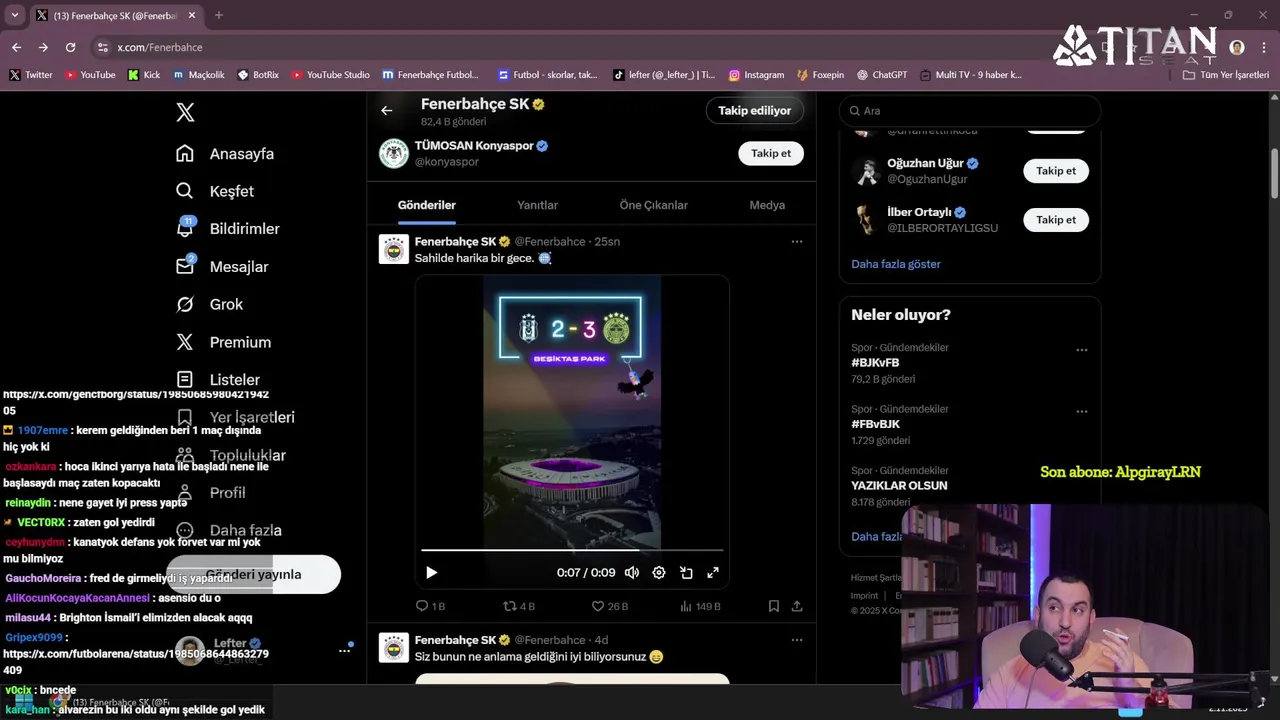Open Fenerbahçe SK avatar on 25sn post
Image resolution: width=1280 pixels, height=720 pixels.
coord(394,249)
